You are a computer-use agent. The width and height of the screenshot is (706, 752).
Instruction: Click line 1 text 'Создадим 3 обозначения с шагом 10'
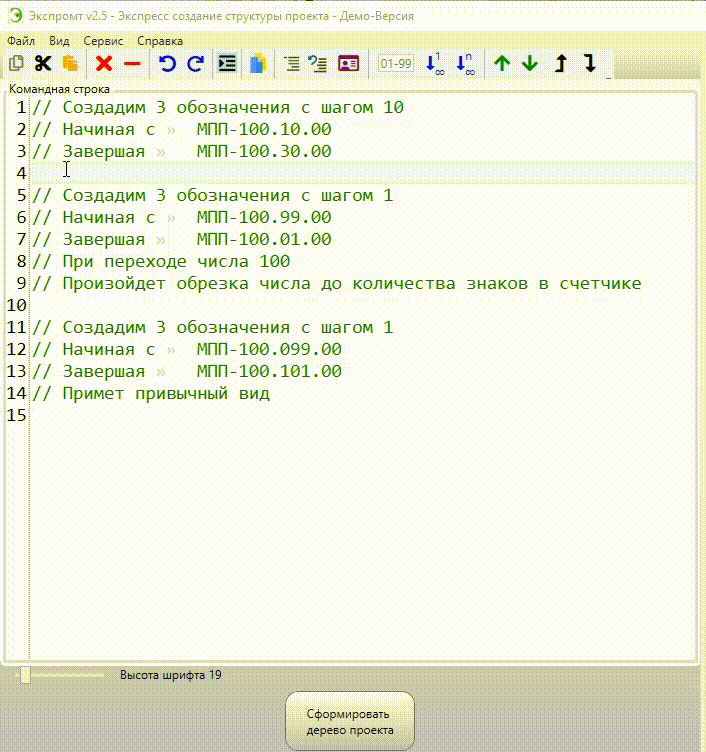point(233,107)
